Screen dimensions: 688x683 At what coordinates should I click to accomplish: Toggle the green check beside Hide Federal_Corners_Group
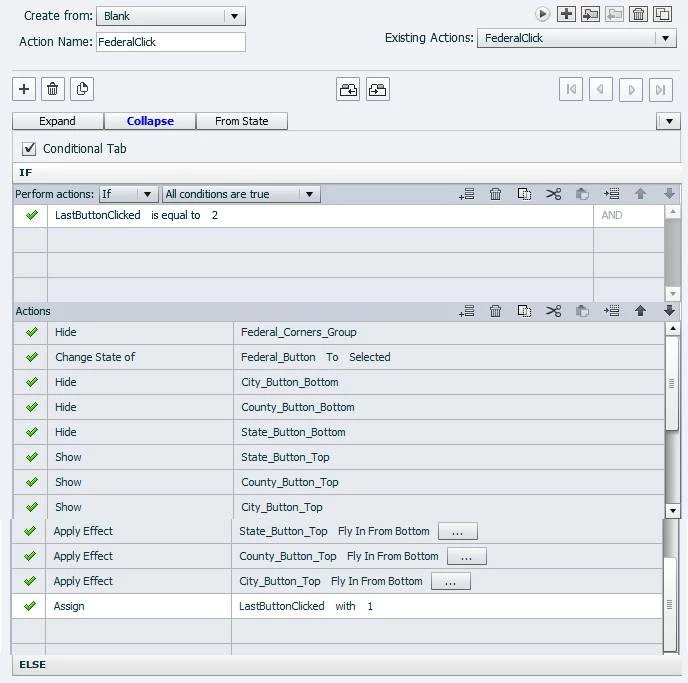coord(32,332)
